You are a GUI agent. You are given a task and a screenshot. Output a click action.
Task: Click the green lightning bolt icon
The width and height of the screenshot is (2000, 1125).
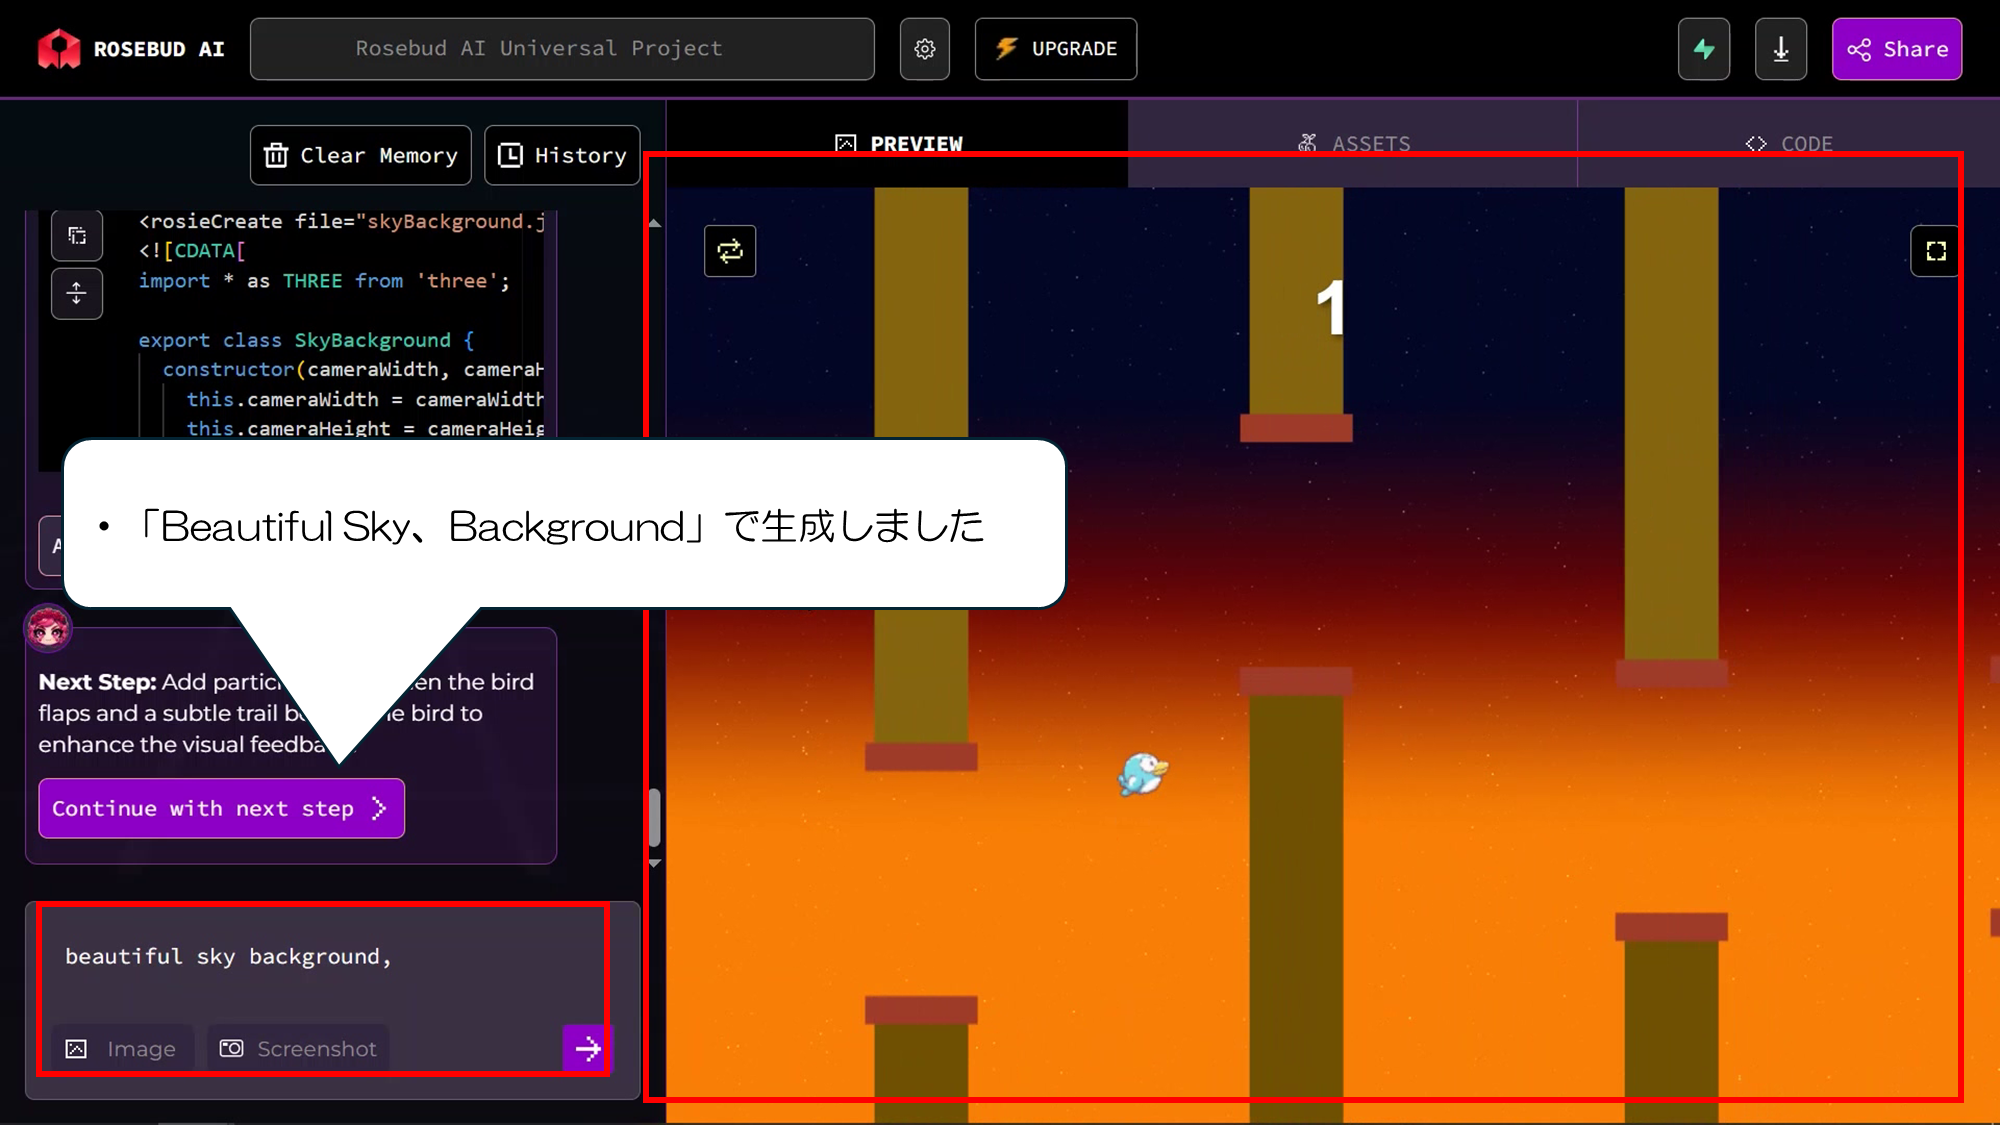pos(1704,49)
